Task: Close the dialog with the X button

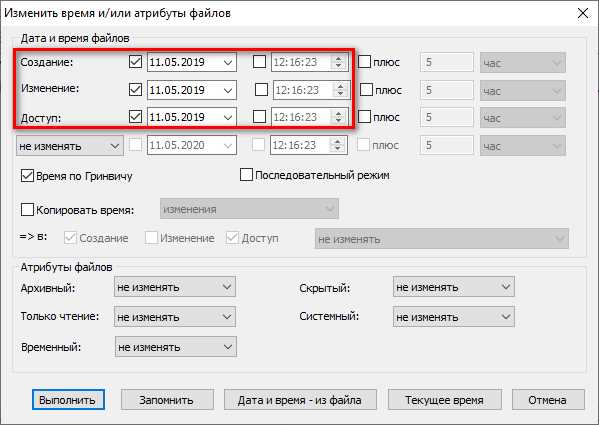Action: click(x=583, y=13)
